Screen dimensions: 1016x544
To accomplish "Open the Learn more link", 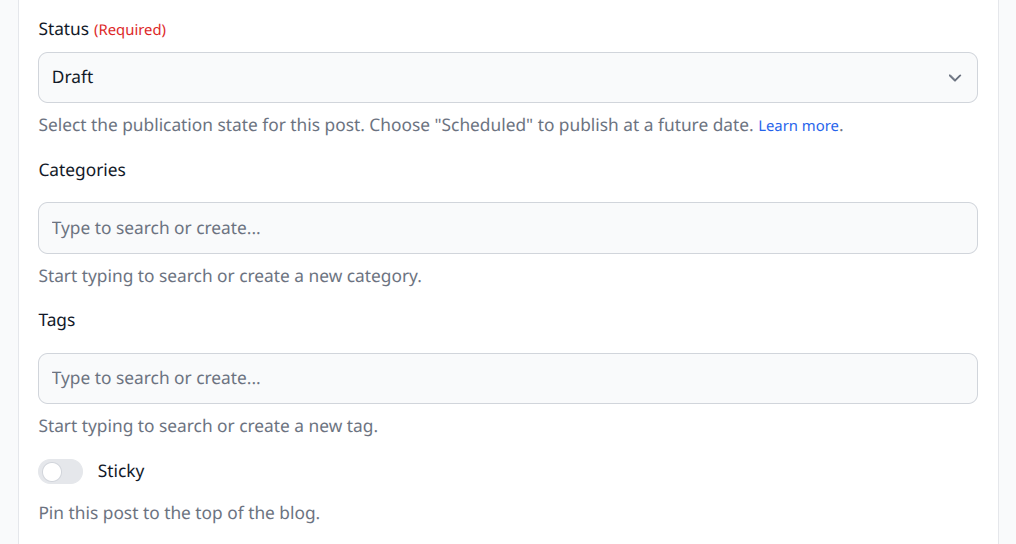I will coord(798,126).
